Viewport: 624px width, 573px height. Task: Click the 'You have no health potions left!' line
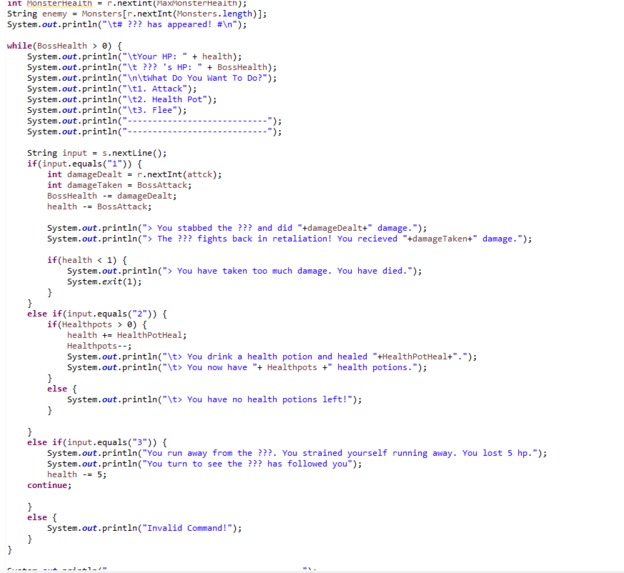coord(214,400)
